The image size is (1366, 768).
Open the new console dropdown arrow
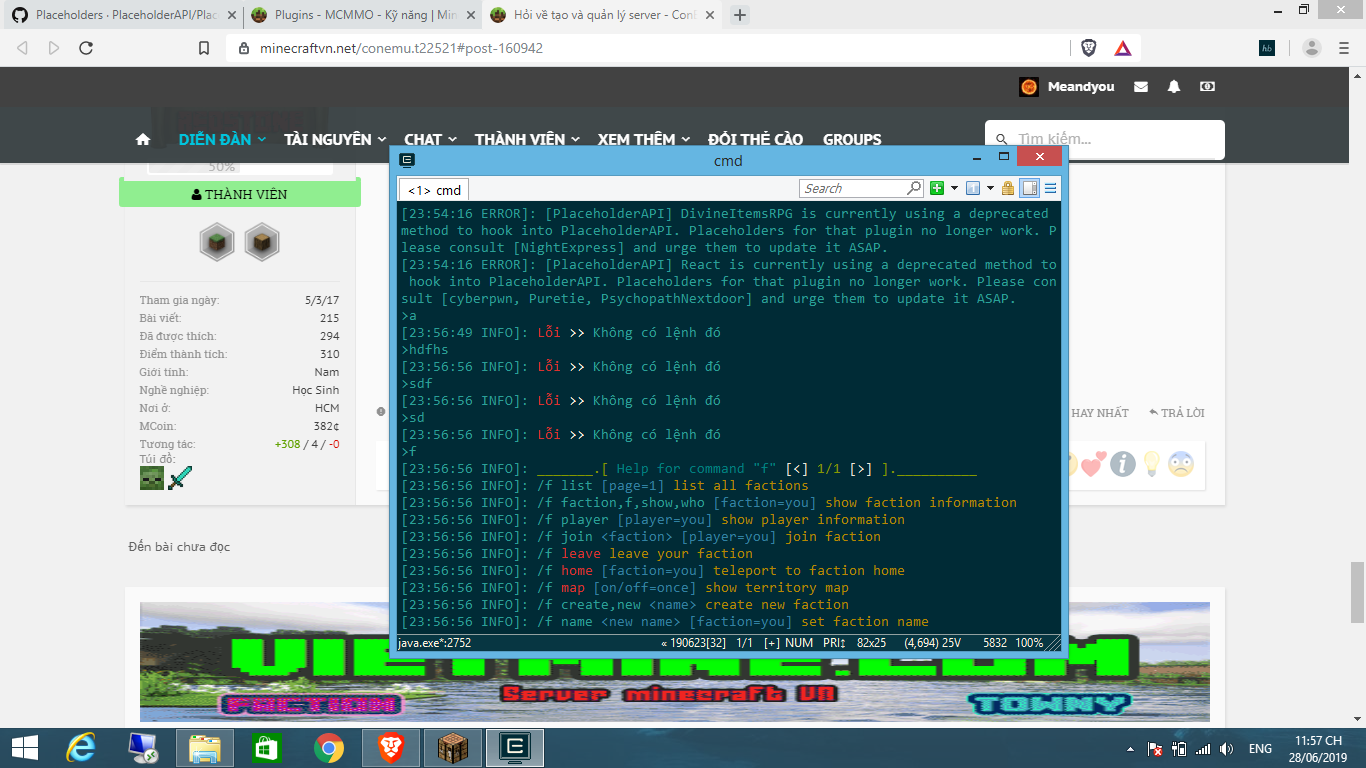point(954,188)
